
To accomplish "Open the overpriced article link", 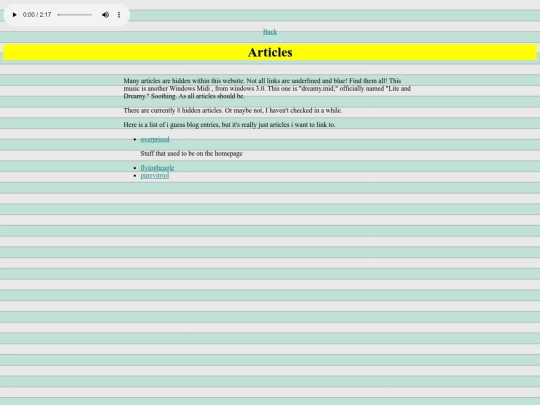I will (x=155, y=139).
